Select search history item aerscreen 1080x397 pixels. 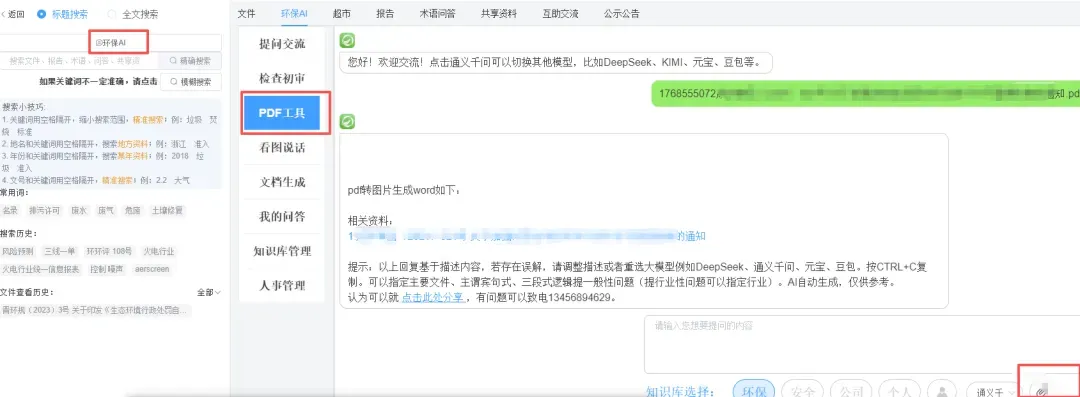tap(152, 269)
